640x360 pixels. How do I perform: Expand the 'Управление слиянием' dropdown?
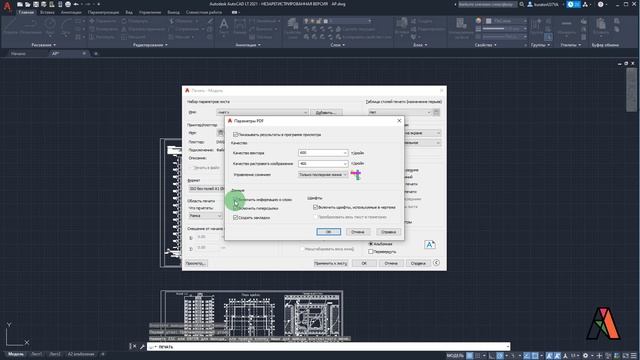tap(323, 174)
